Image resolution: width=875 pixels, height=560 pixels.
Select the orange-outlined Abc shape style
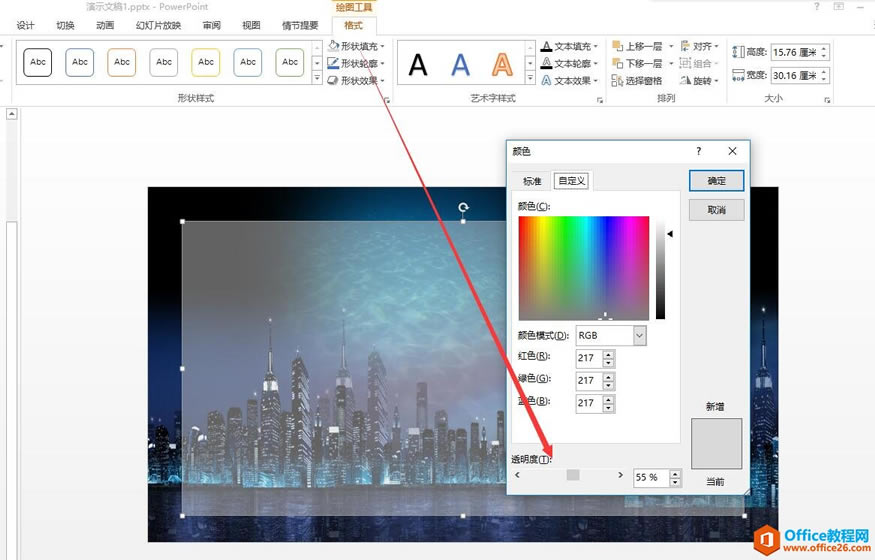[122, 62]
